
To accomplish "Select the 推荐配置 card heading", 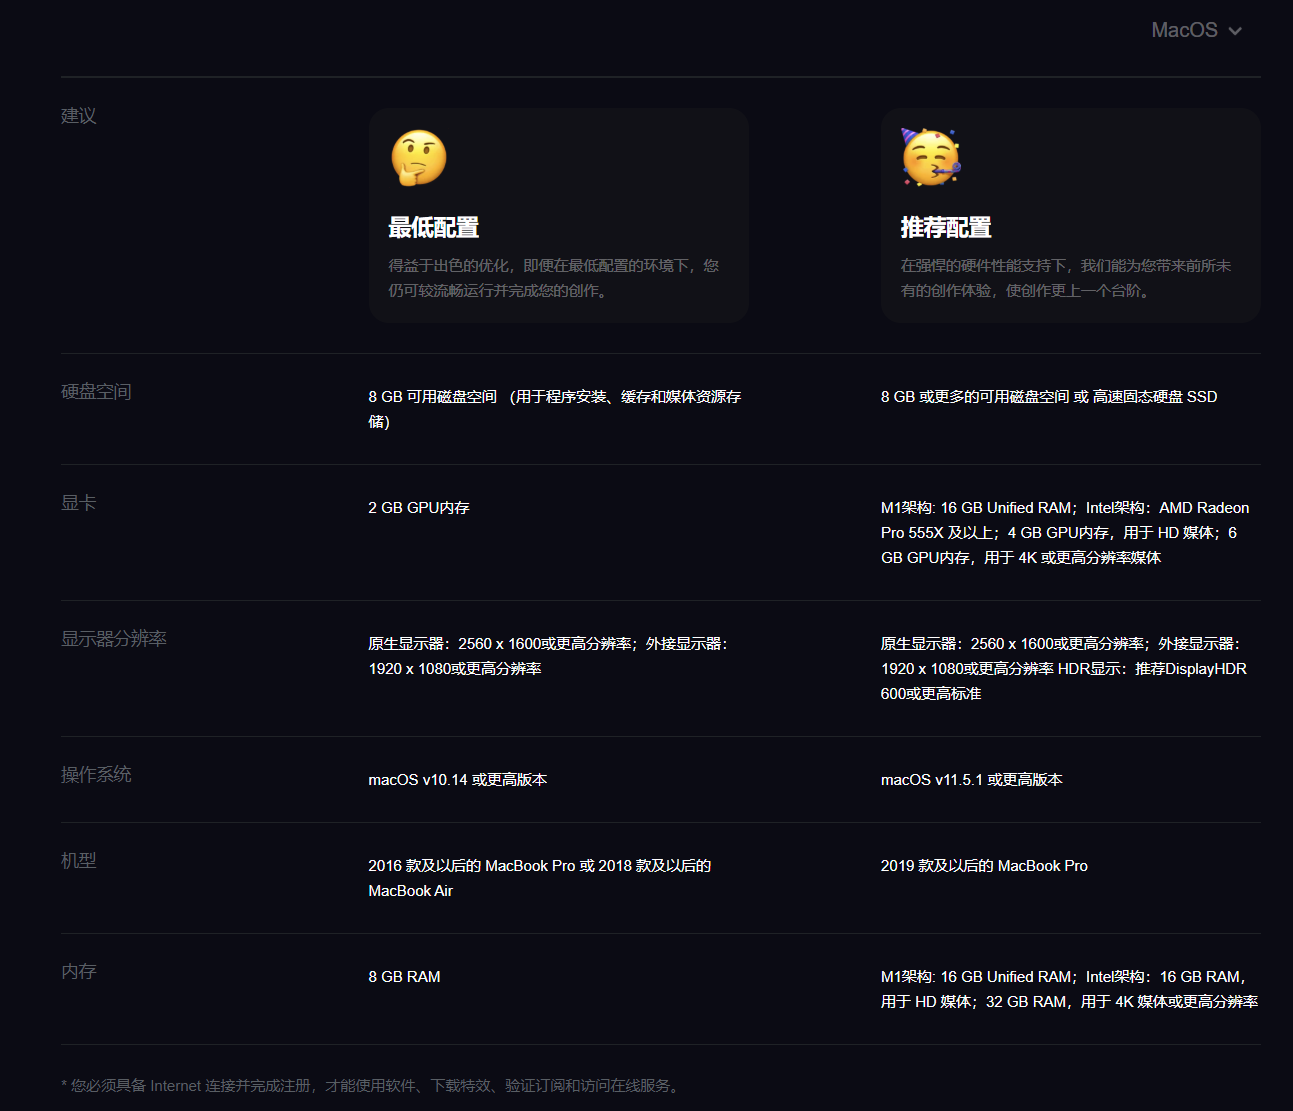I will click(946, 228).
